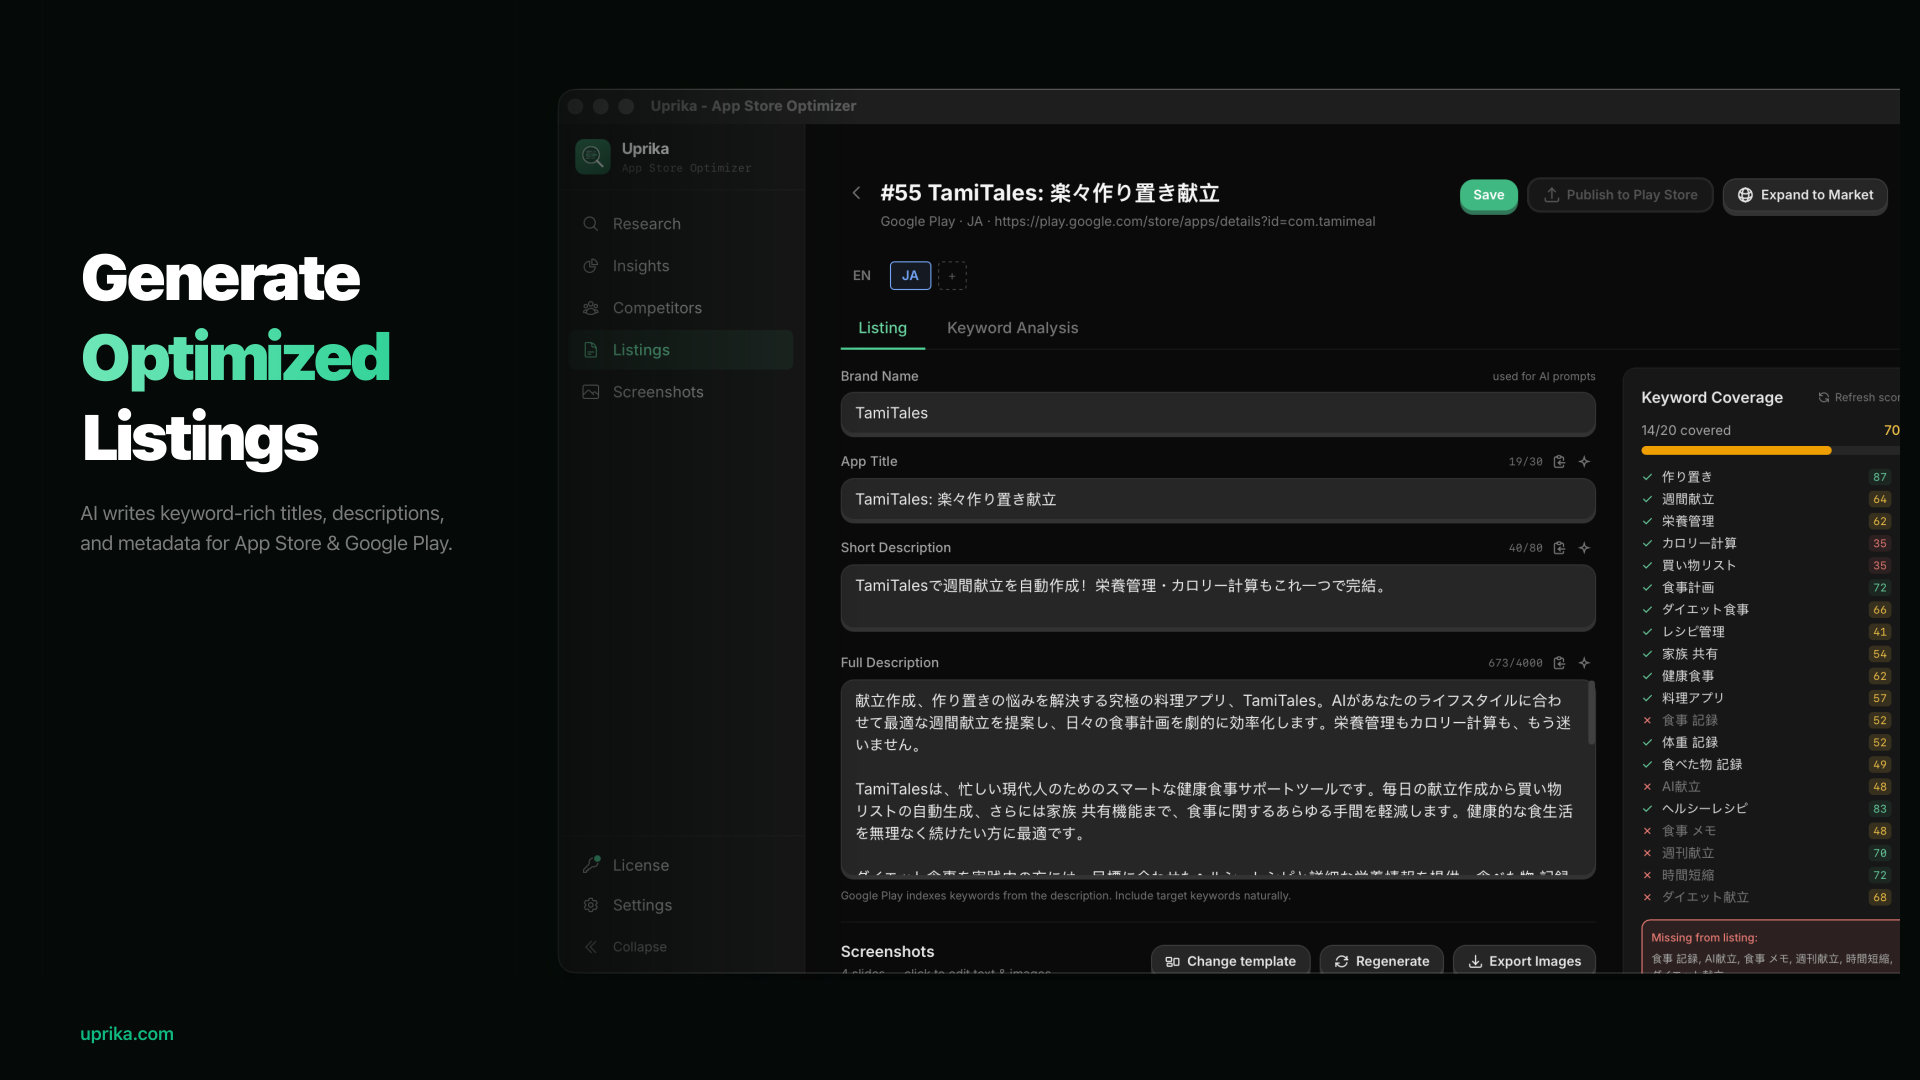The width and height of the screenshot is (1920, 1080).
Task: Open Insights section in sidebar
Action: [640, 266]
